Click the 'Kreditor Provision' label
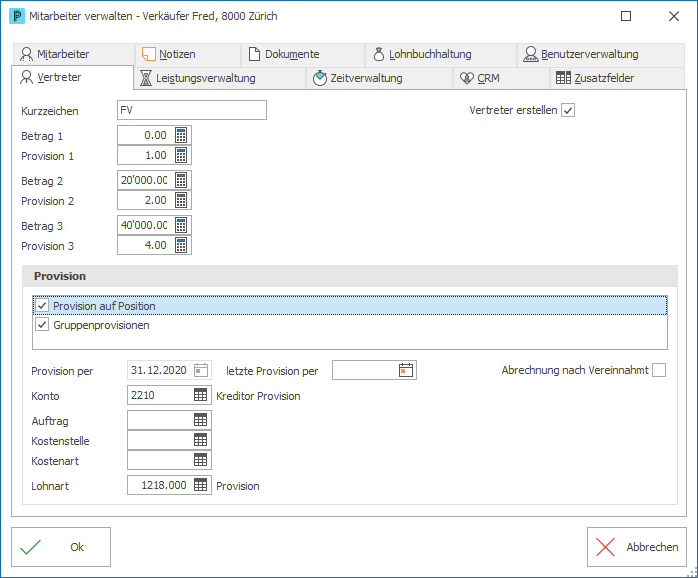698x578 pixels. click(x=258, y=396)
